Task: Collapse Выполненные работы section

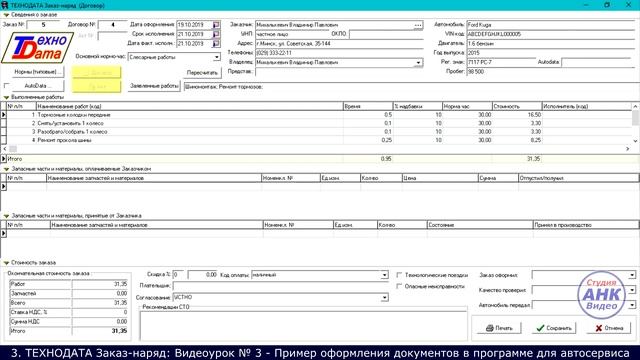Action: pyautogui.click(x=6, y=97)
